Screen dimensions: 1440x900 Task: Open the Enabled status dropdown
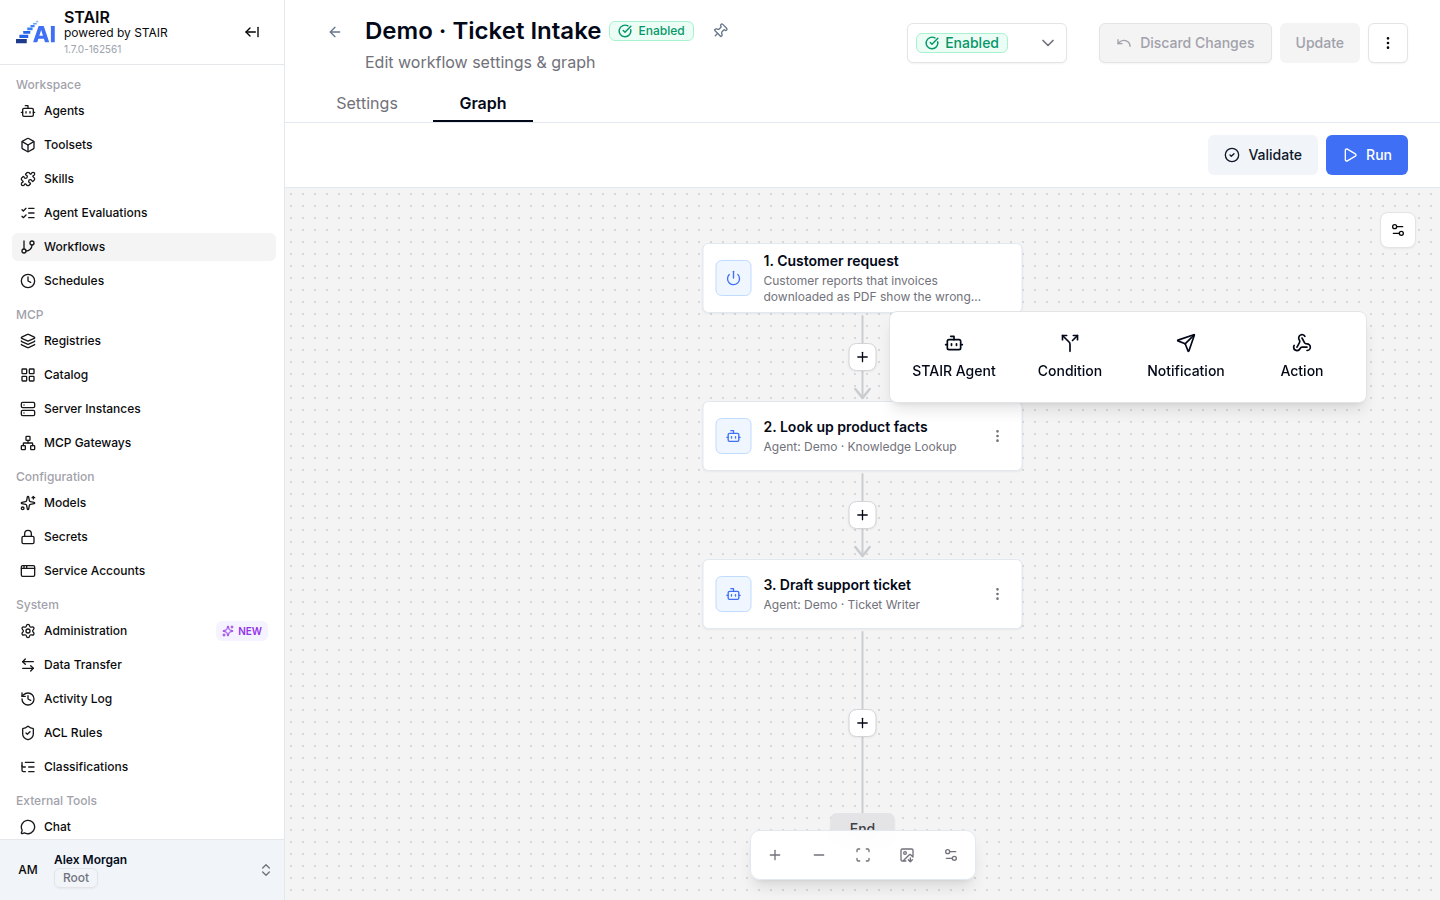987,43
